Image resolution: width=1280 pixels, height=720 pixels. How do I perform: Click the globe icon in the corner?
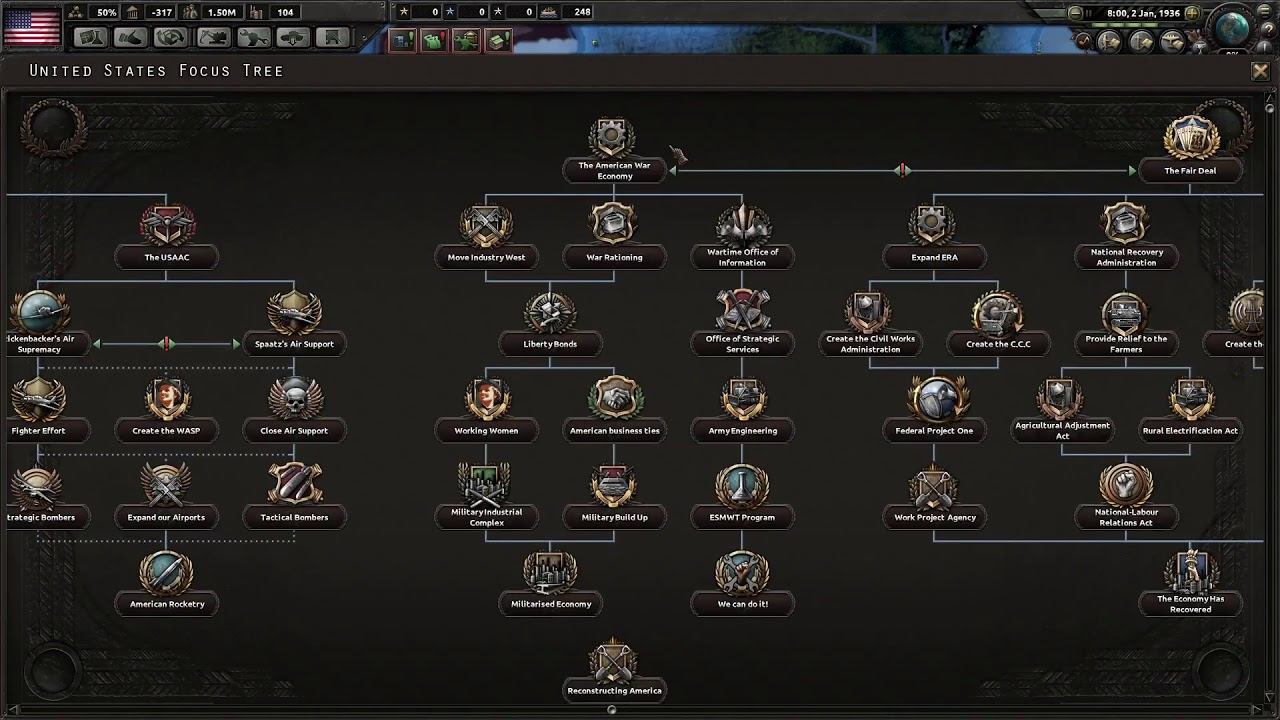point(1232,27)
